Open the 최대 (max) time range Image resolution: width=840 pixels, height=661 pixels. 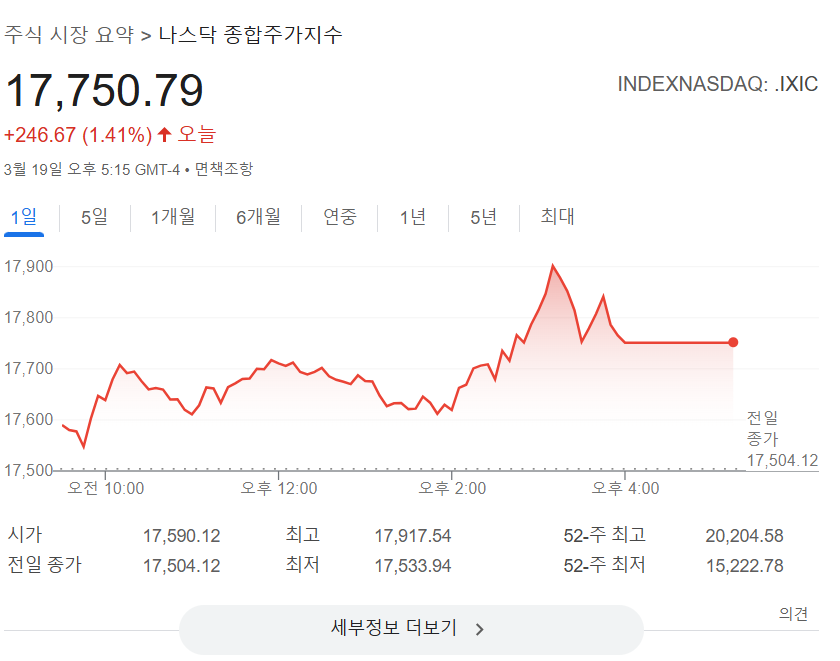click(x=556, y=216)
